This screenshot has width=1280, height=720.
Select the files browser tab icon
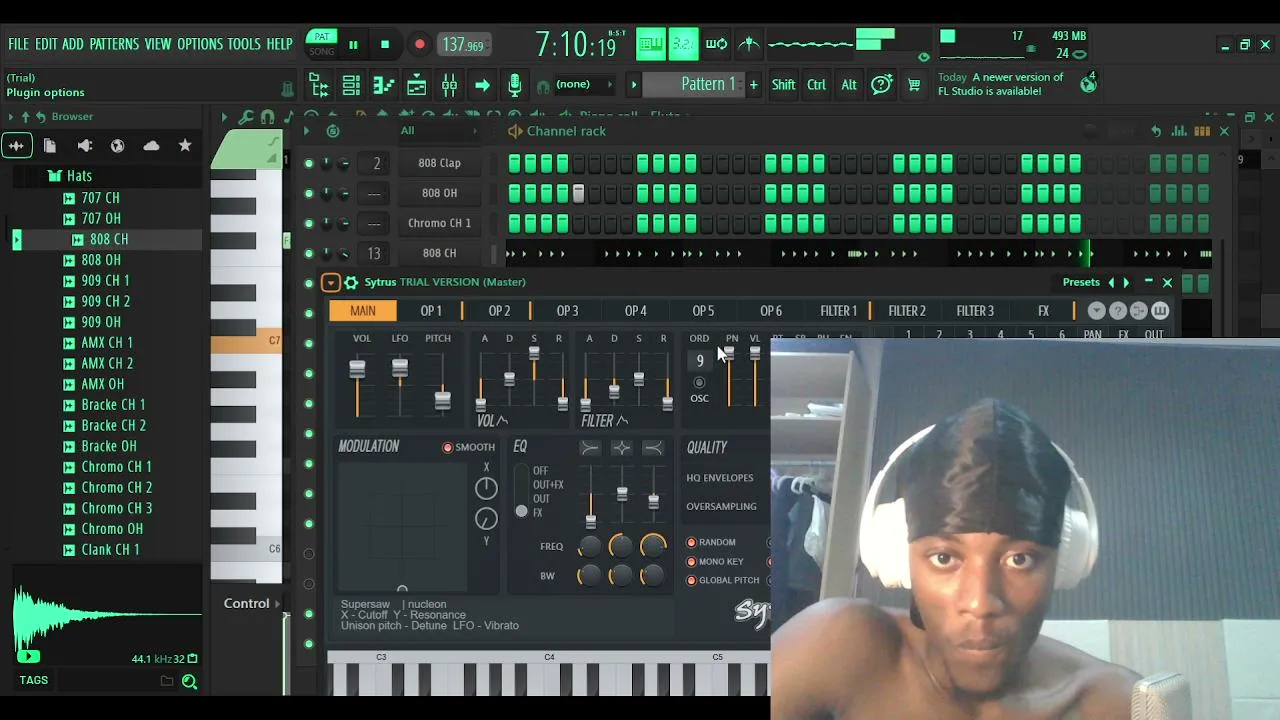click(x=50, y=146)
